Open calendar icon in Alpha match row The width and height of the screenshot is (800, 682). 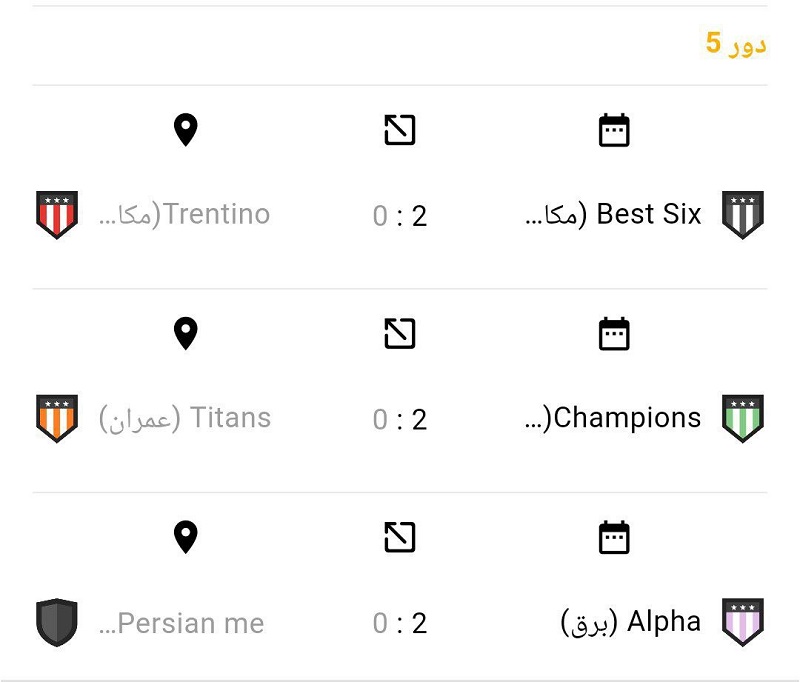pos(614,537)
